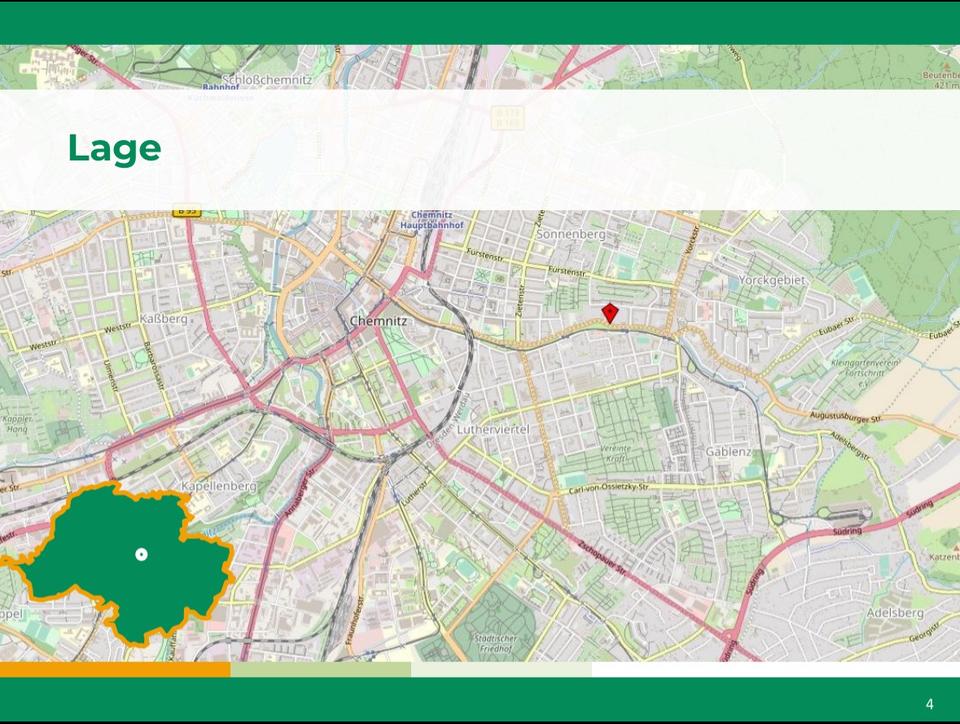The width and height of the screenshot is (960, 724).
Task: Click the Chemnitz city center label
Action: coord(379,321)
